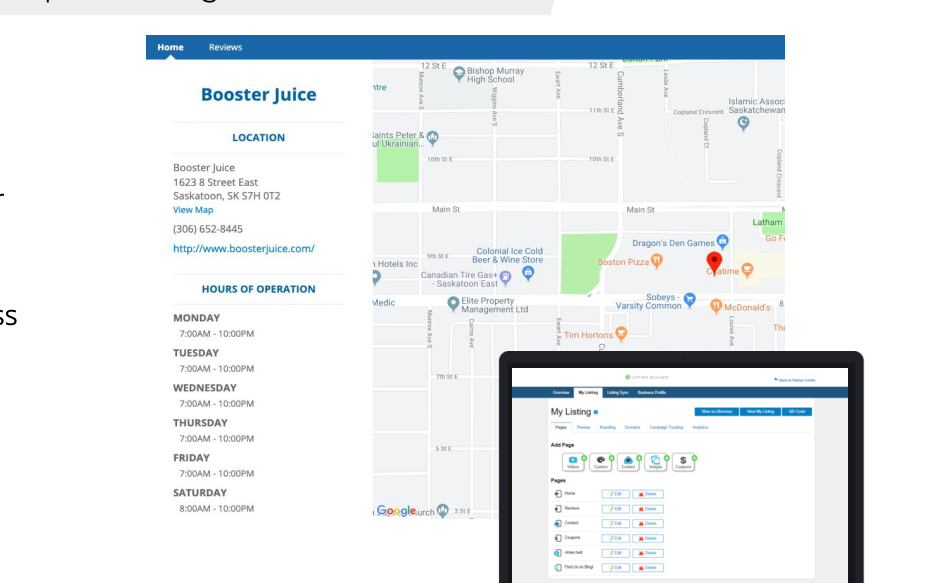Edit the Contact page

pyautogui.click(x=616, y=523)
